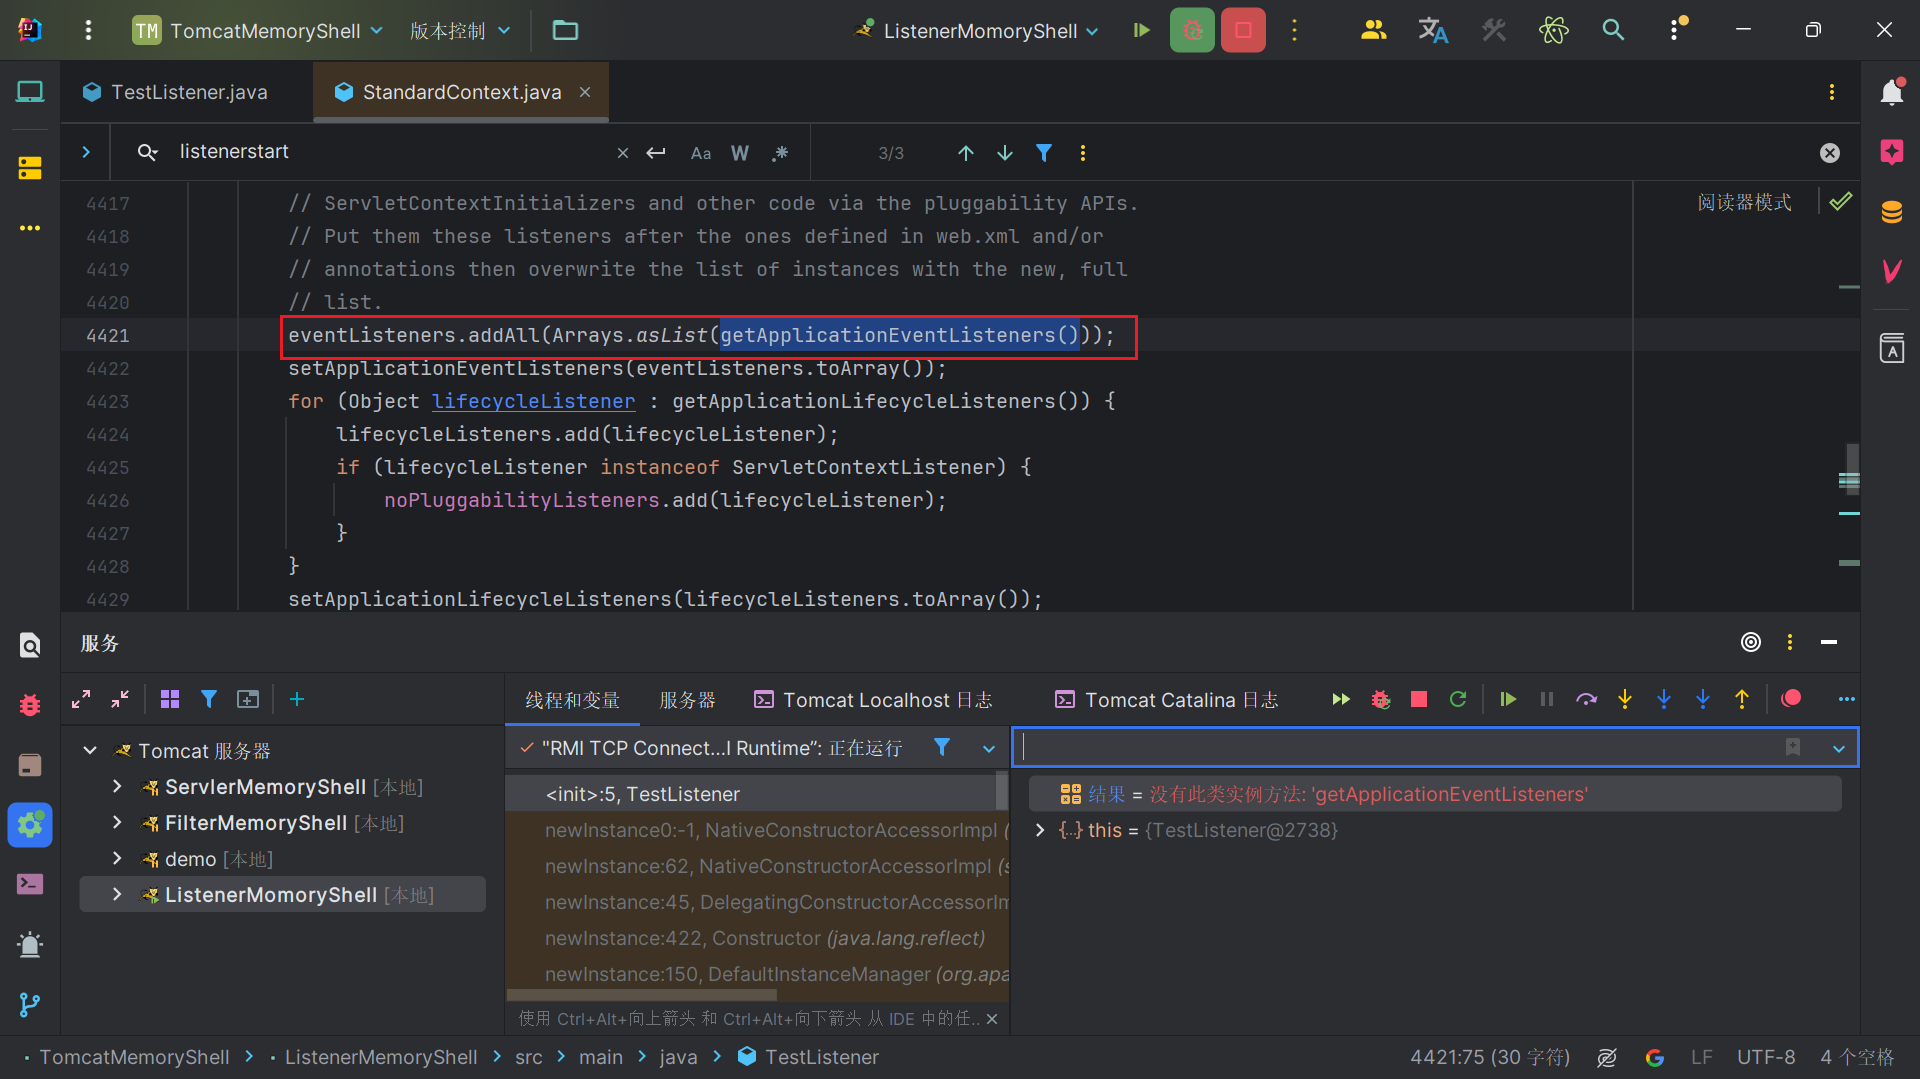The height and width of the screenshot is (1079, 1920).
Task: Open thread selector dropdown arrow
Action: pyautogui.click(x=989, y=748)
